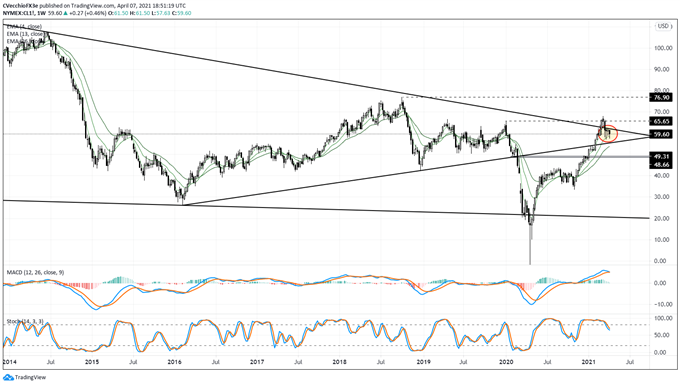
Task: Click the 59.60 current price tag
Action: 662,134
